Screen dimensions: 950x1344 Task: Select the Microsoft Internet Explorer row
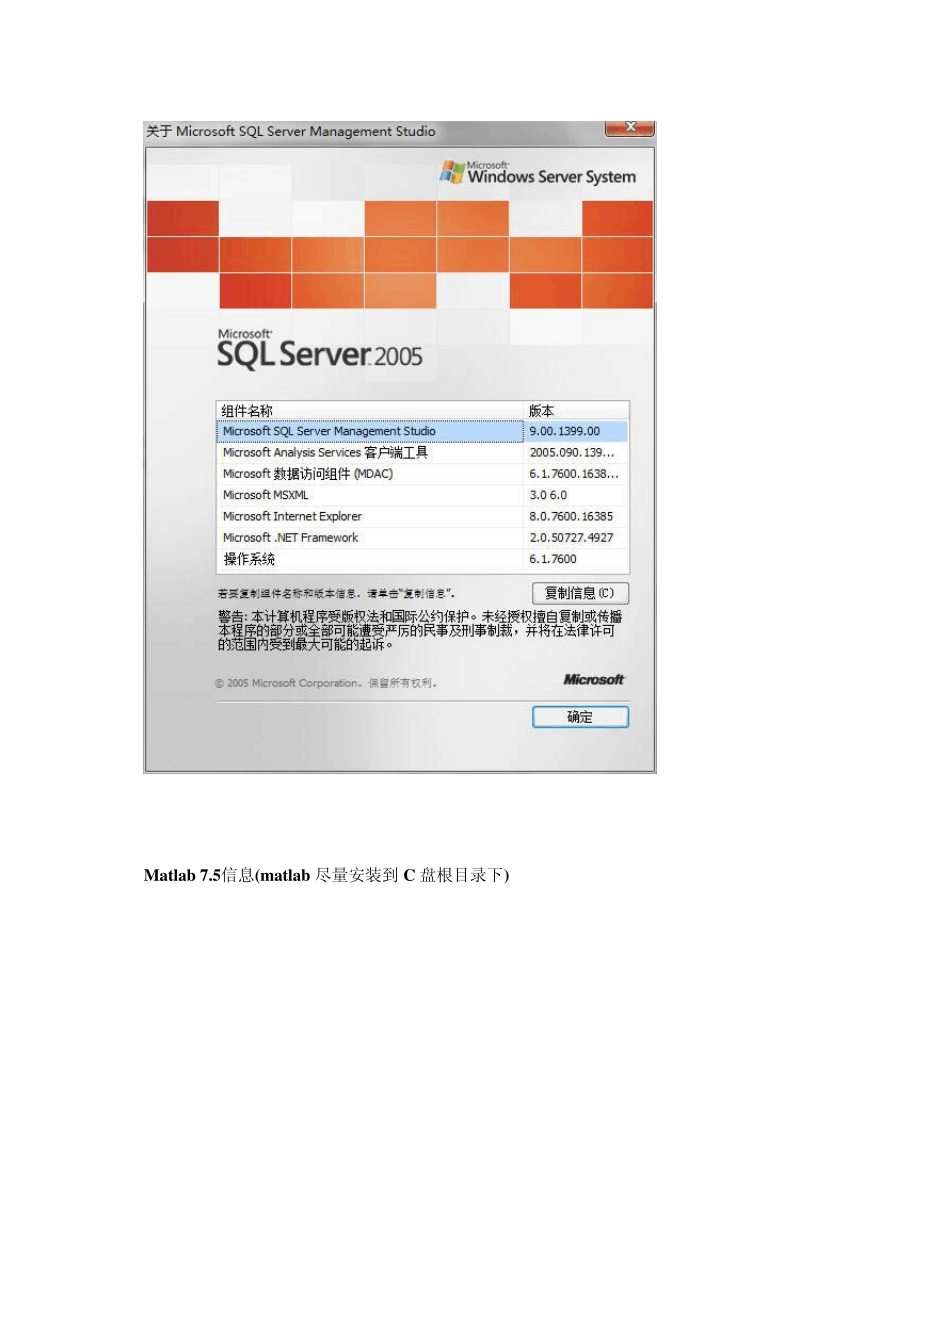point(422,516)
